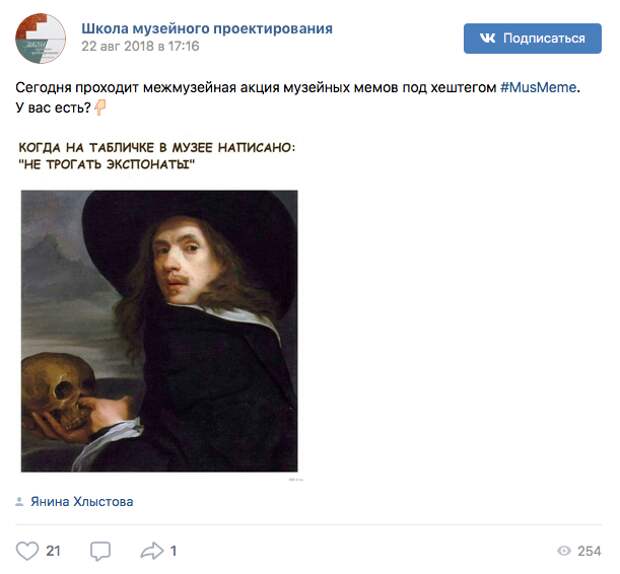Click the share count number 1
620x574 pixels.
(173, 551)
